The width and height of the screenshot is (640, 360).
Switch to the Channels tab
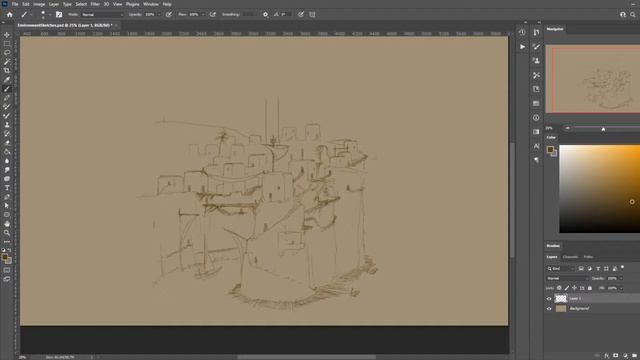570,257
